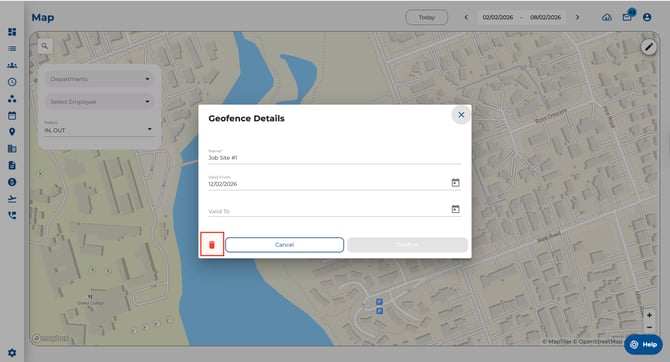This screenshot has width=670, height=362.
Task: Open the employees group icon in the sidebar
Action: click(12, 65)
